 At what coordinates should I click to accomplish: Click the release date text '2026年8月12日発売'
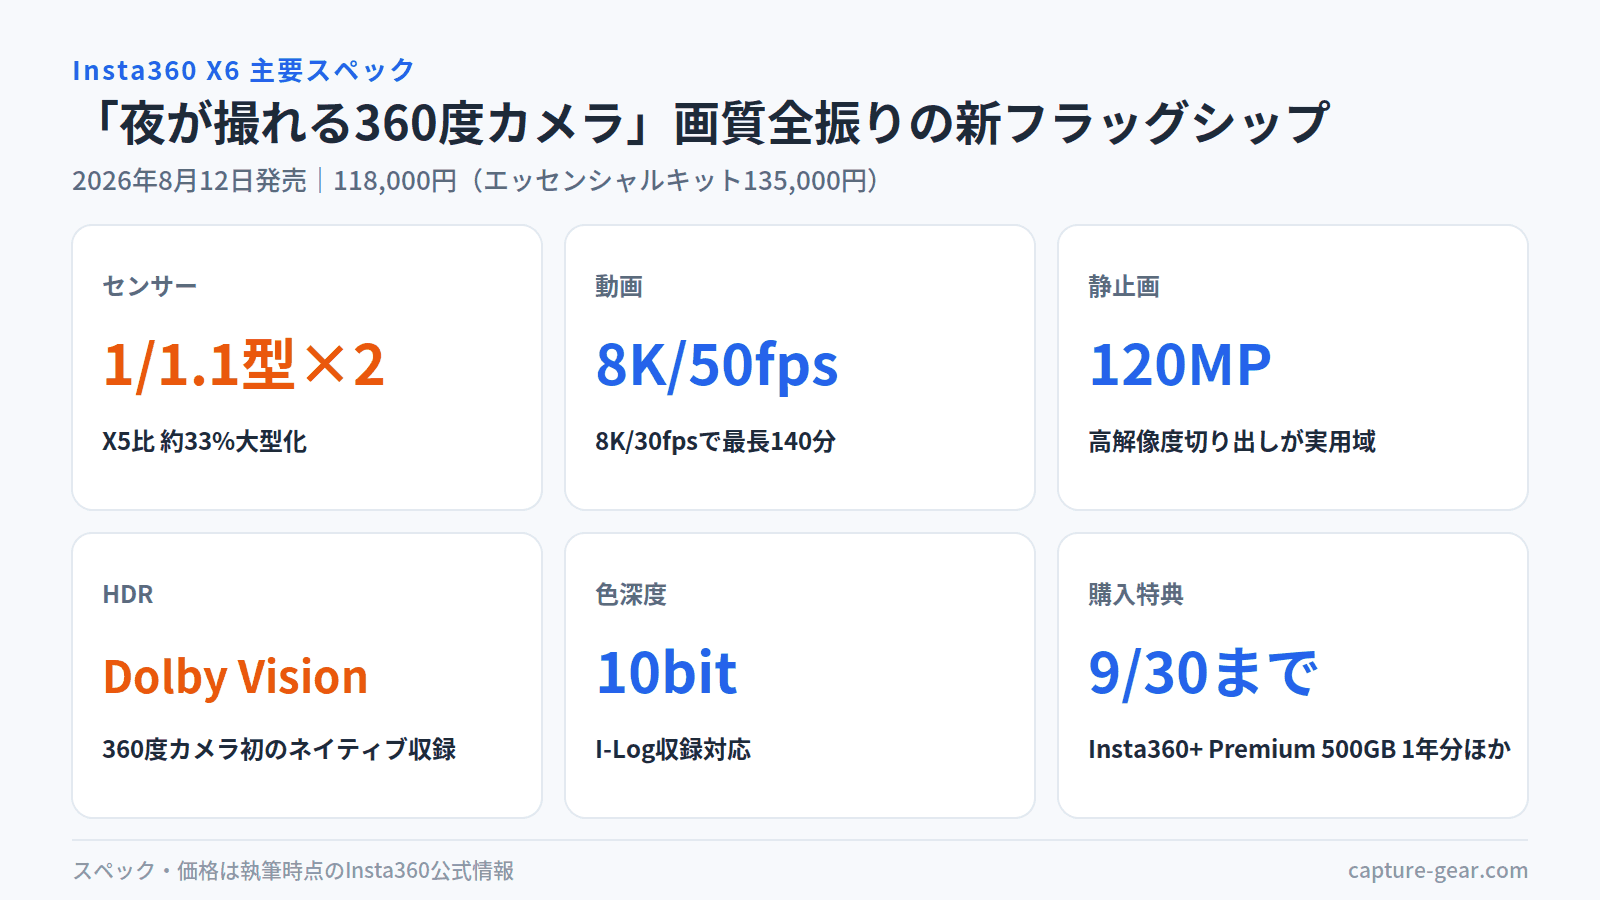click(x=189, y=180)
